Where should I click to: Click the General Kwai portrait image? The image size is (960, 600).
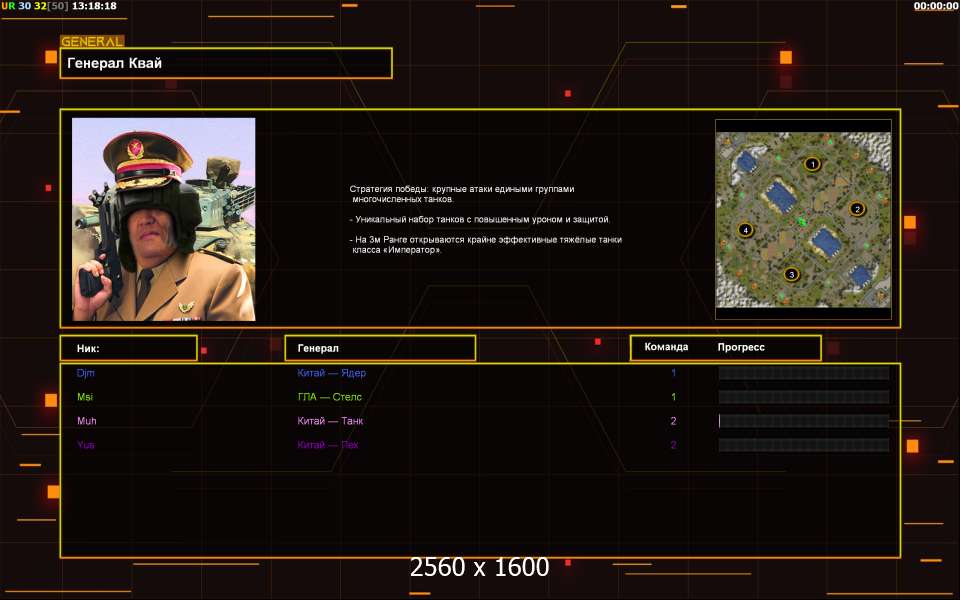163,219
